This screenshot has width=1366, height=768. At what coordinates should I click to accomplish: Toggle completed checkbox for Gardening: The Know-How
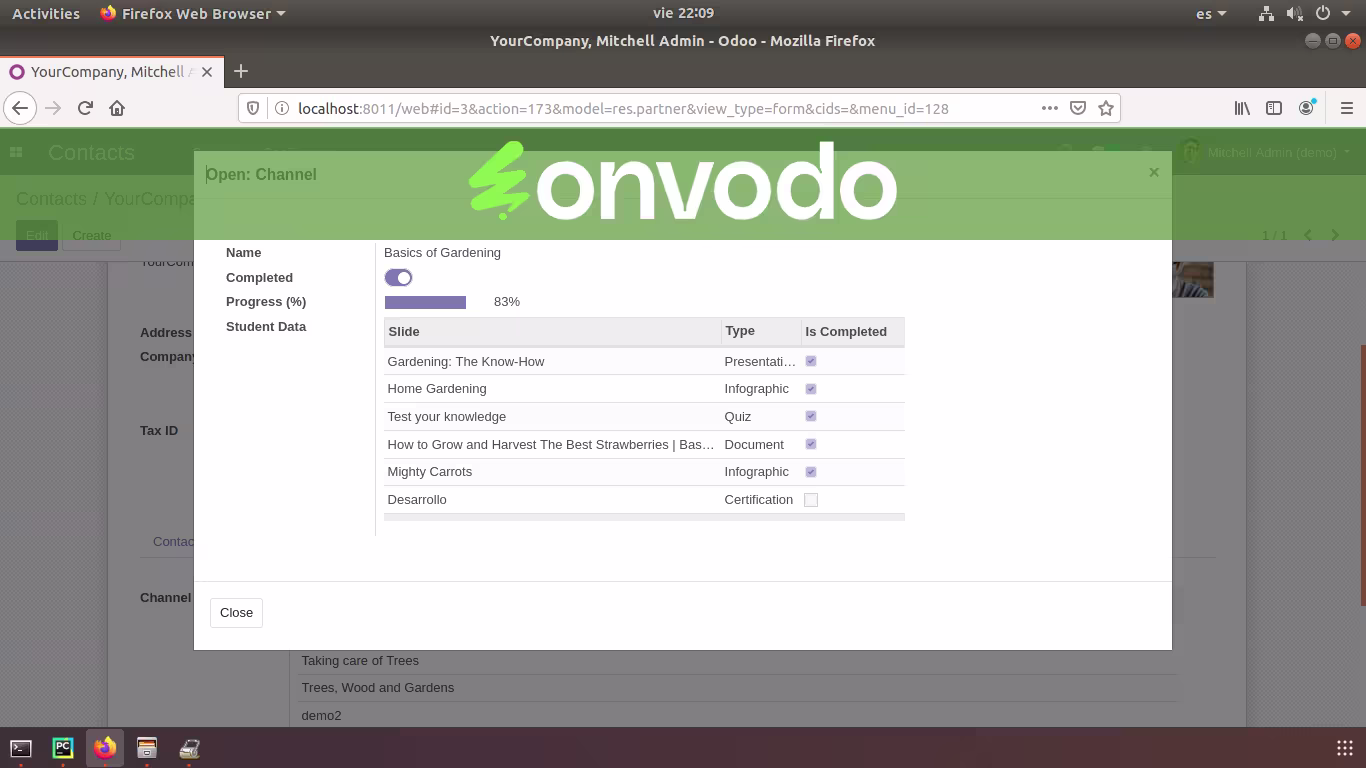click(811, 361)
